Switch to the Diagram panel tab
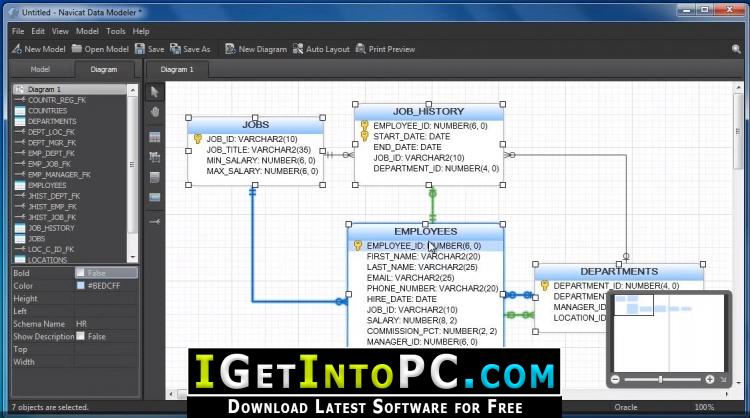Image resolution: width=750 pixels, height=418 pixels. pos(104,69)
